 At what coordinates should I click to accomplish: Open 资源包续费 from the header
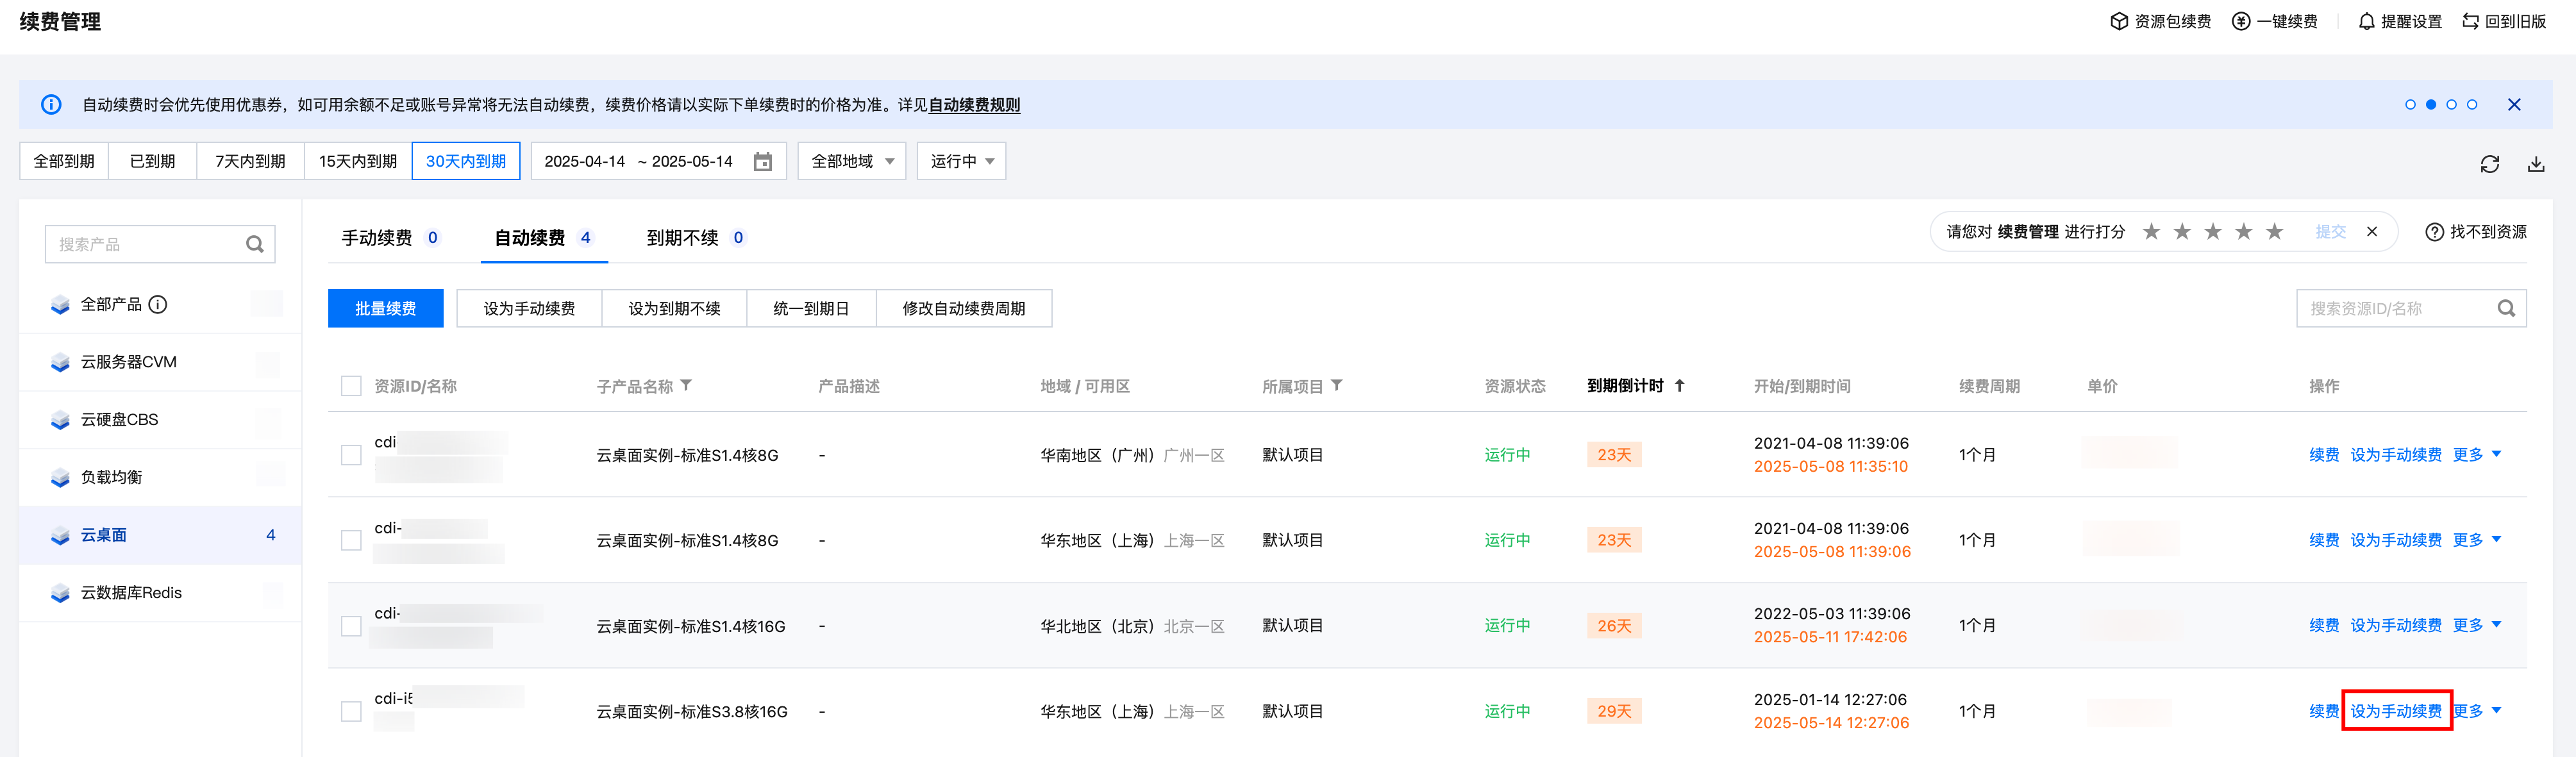pyautogui.click(x=2160, y=21)
